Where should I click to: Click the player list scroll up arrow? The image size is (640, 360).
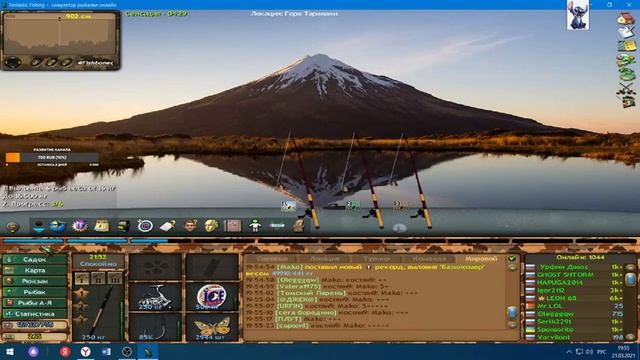(630, 267)
